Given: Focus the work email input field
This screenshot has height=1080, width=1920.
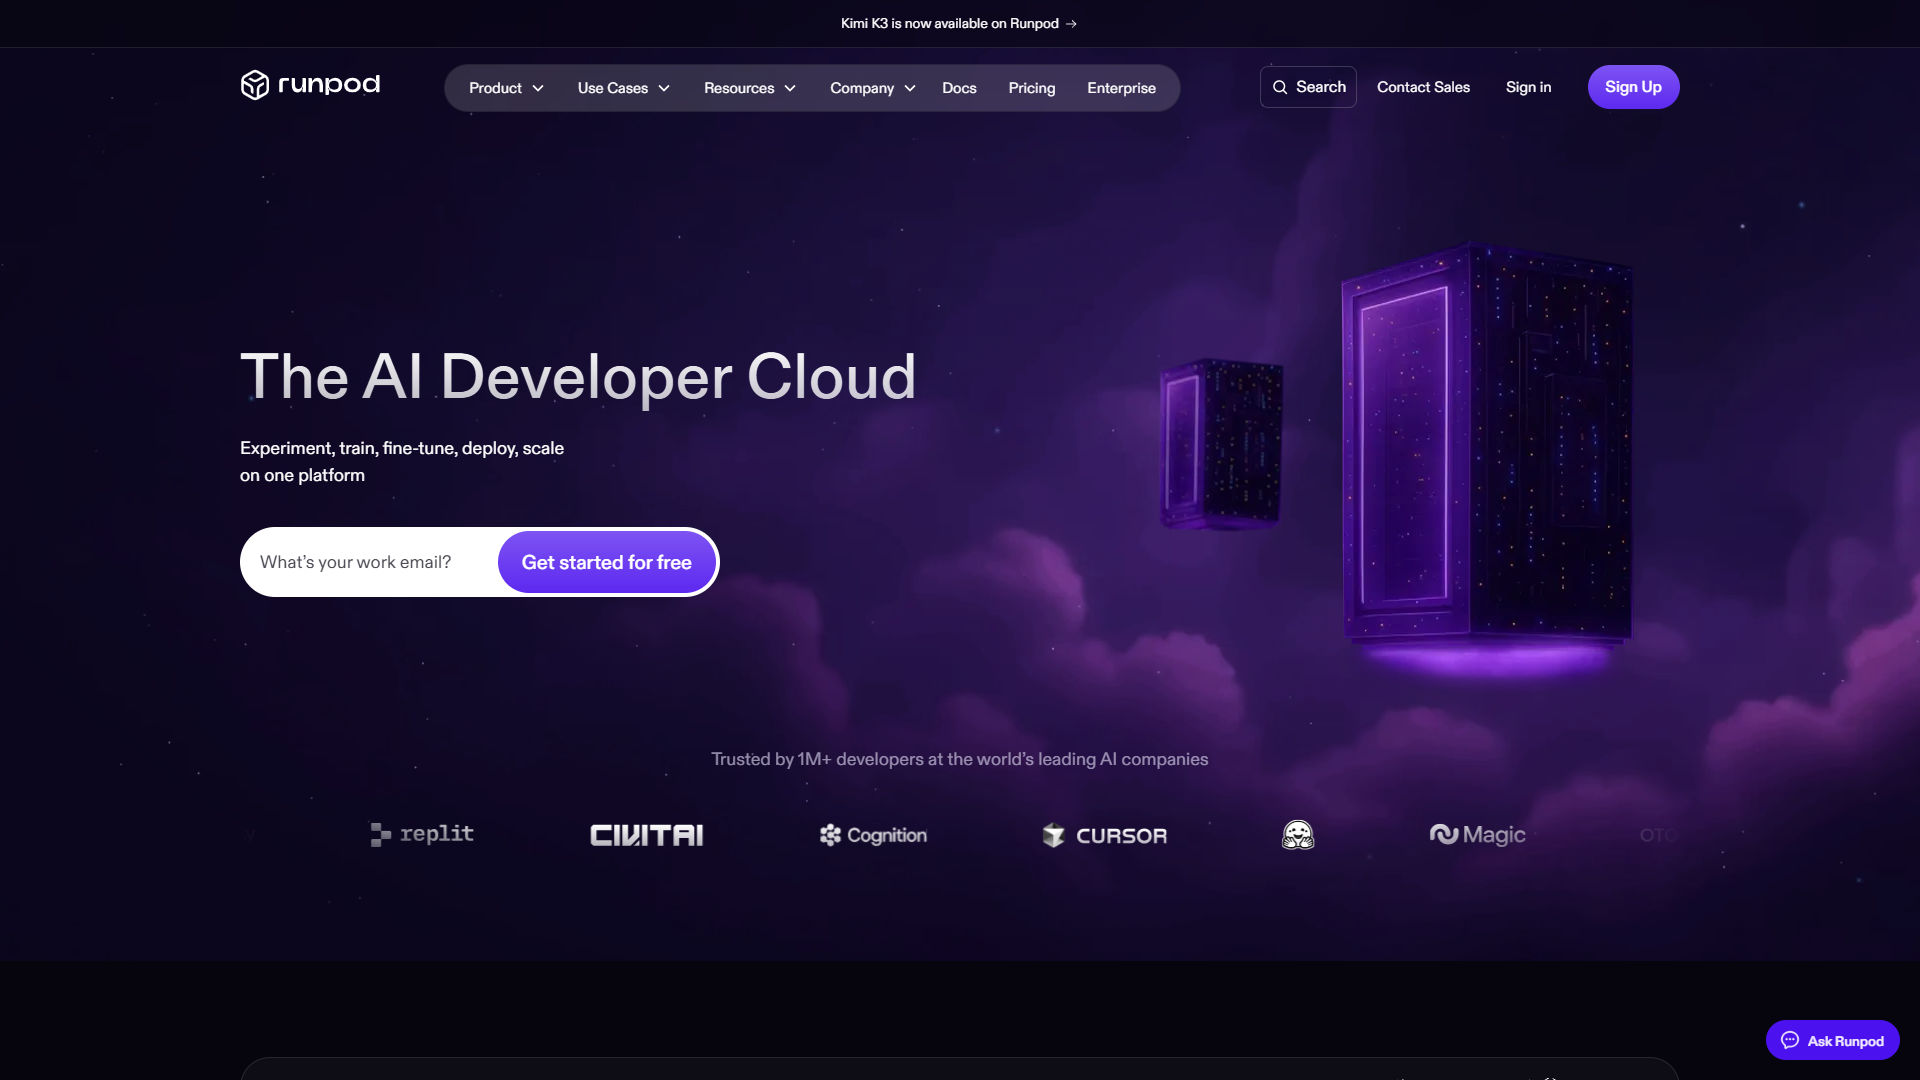Looking at the screenshot, I should click(x=369, y=562).
